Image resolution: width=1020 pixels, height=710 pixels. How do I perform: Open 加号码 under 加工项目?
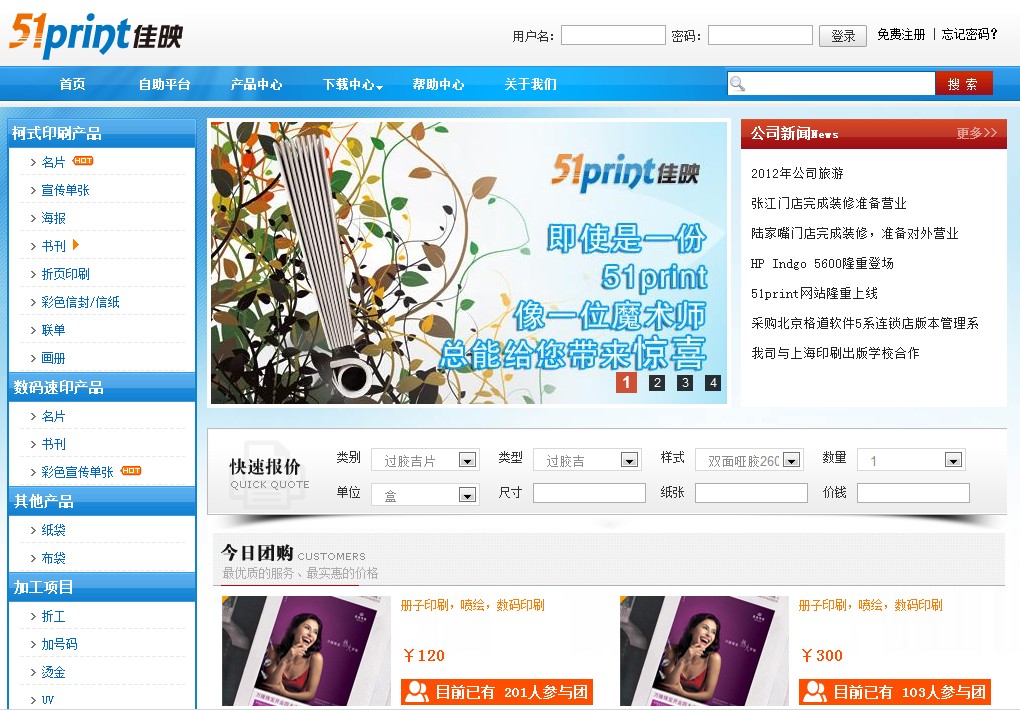(59, 644)
